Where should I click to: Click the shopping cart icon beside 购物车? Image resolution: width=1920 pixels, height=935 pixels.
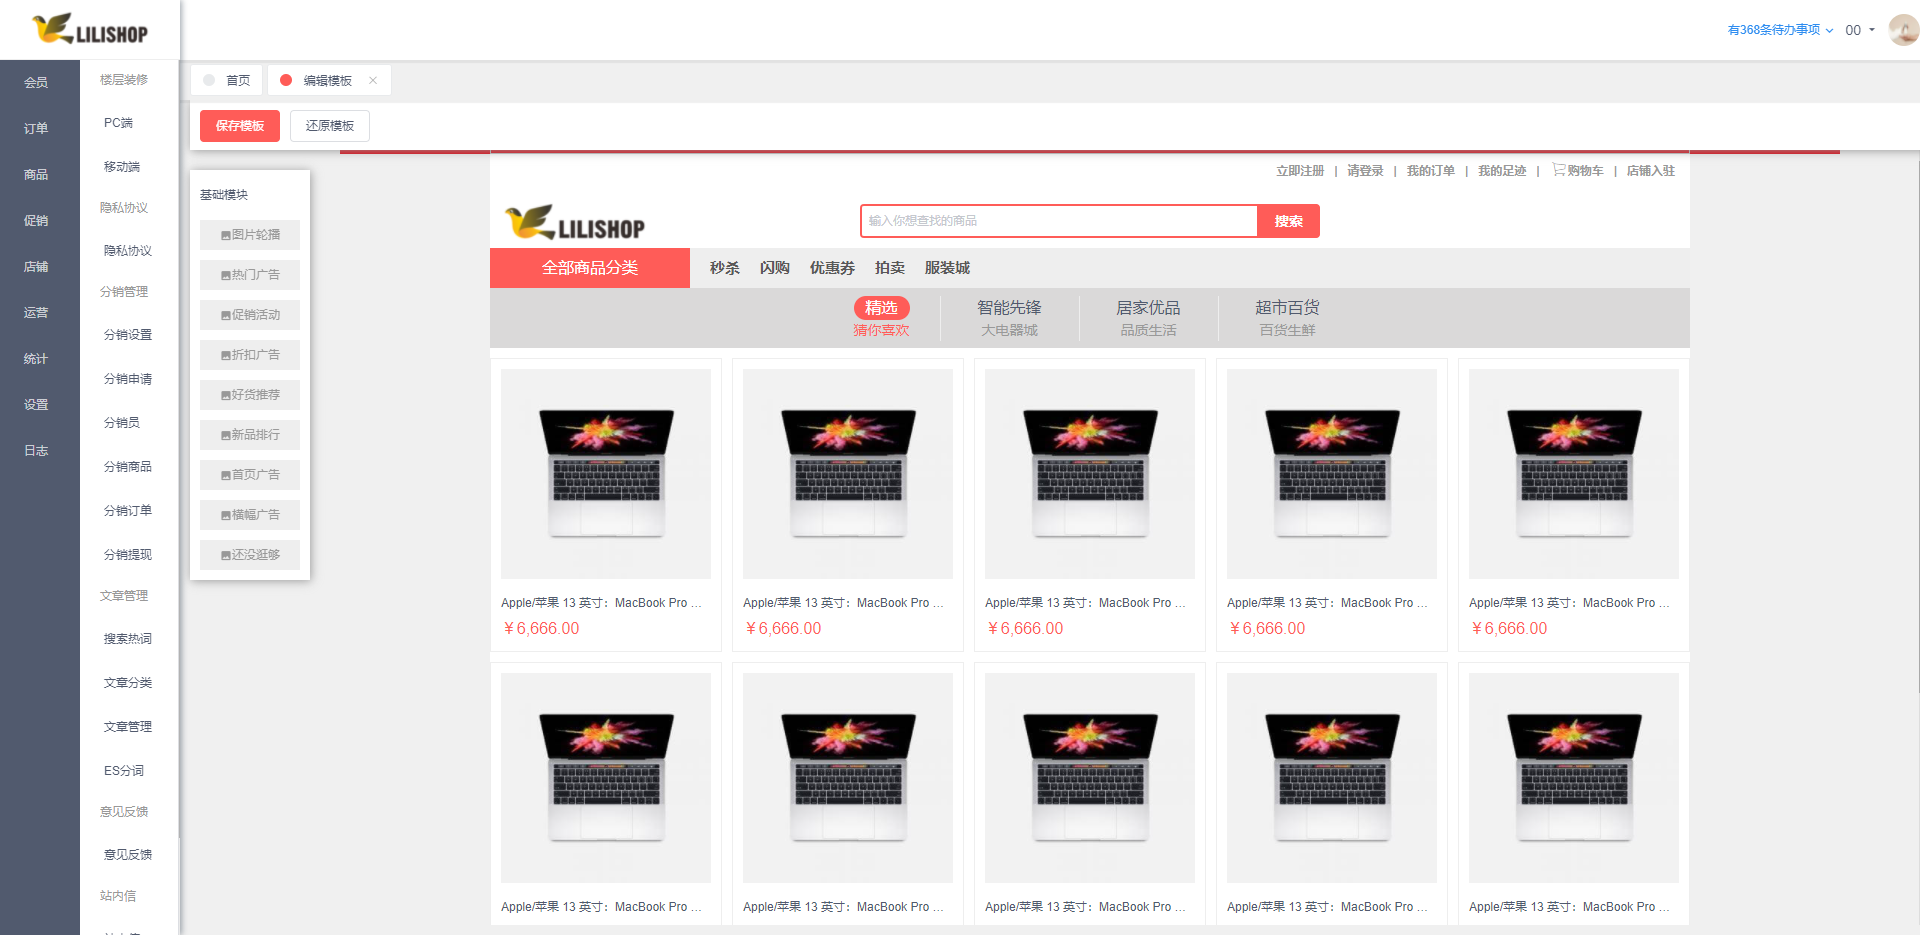point(1558,170)
